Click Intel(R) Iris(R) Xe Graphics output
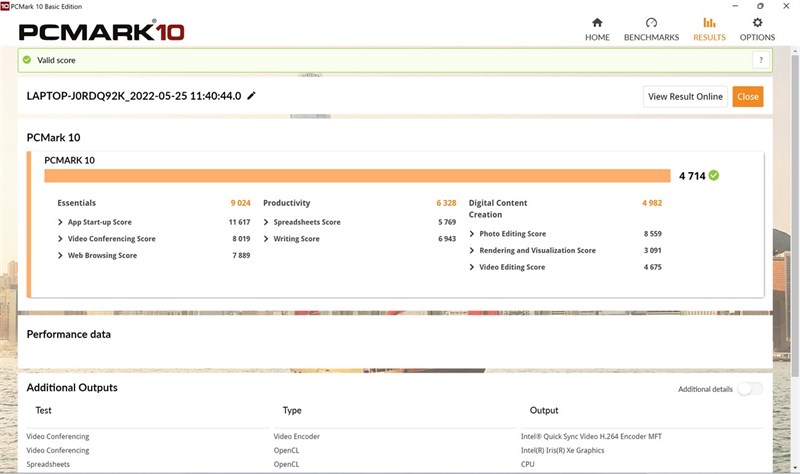This screenshot has width=800, height=474. click(562, 450)
